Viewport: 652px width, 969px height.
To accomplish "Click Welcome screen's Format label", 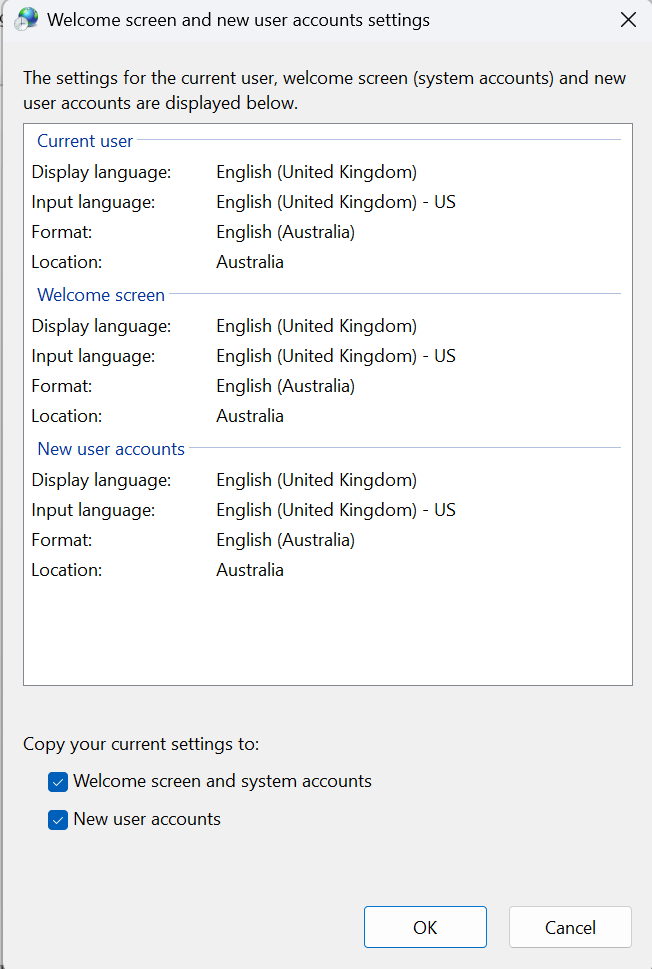I will (62, 386).
